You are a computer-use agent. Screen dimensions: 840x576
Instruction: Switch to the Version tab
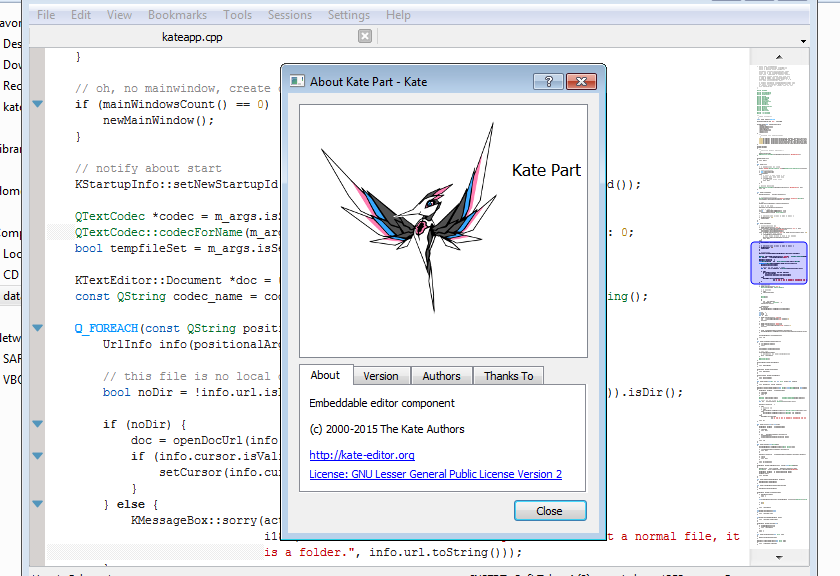point(380,376)
